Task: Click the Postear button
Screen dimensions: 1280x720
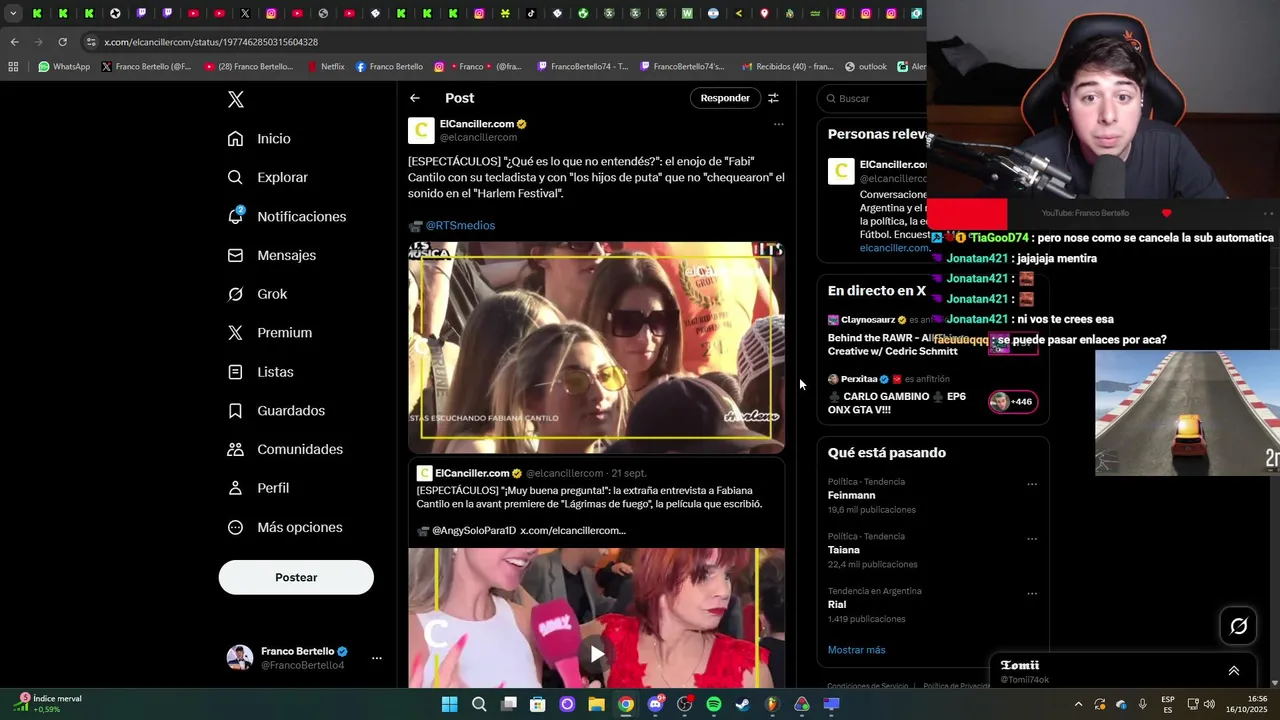Action: click(296, 577)
